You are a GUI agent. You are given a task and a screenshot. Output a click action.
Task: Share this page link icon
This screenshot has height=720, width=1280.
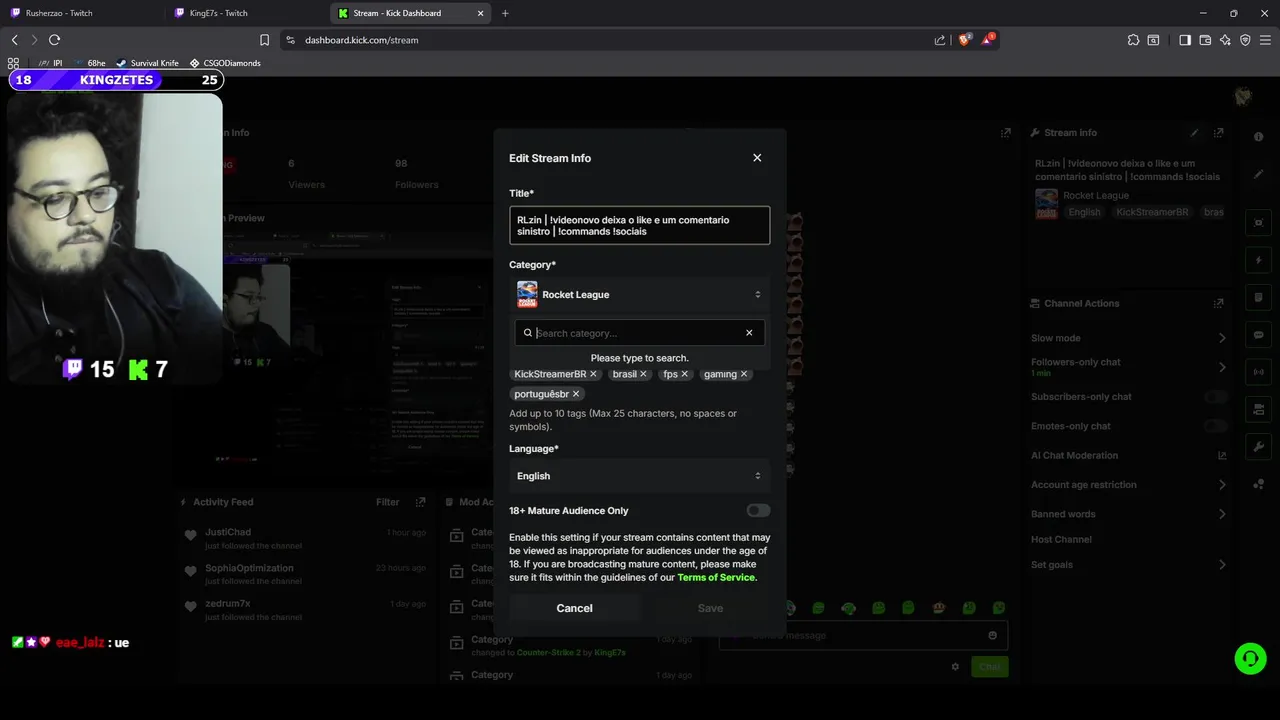(940, 40)
